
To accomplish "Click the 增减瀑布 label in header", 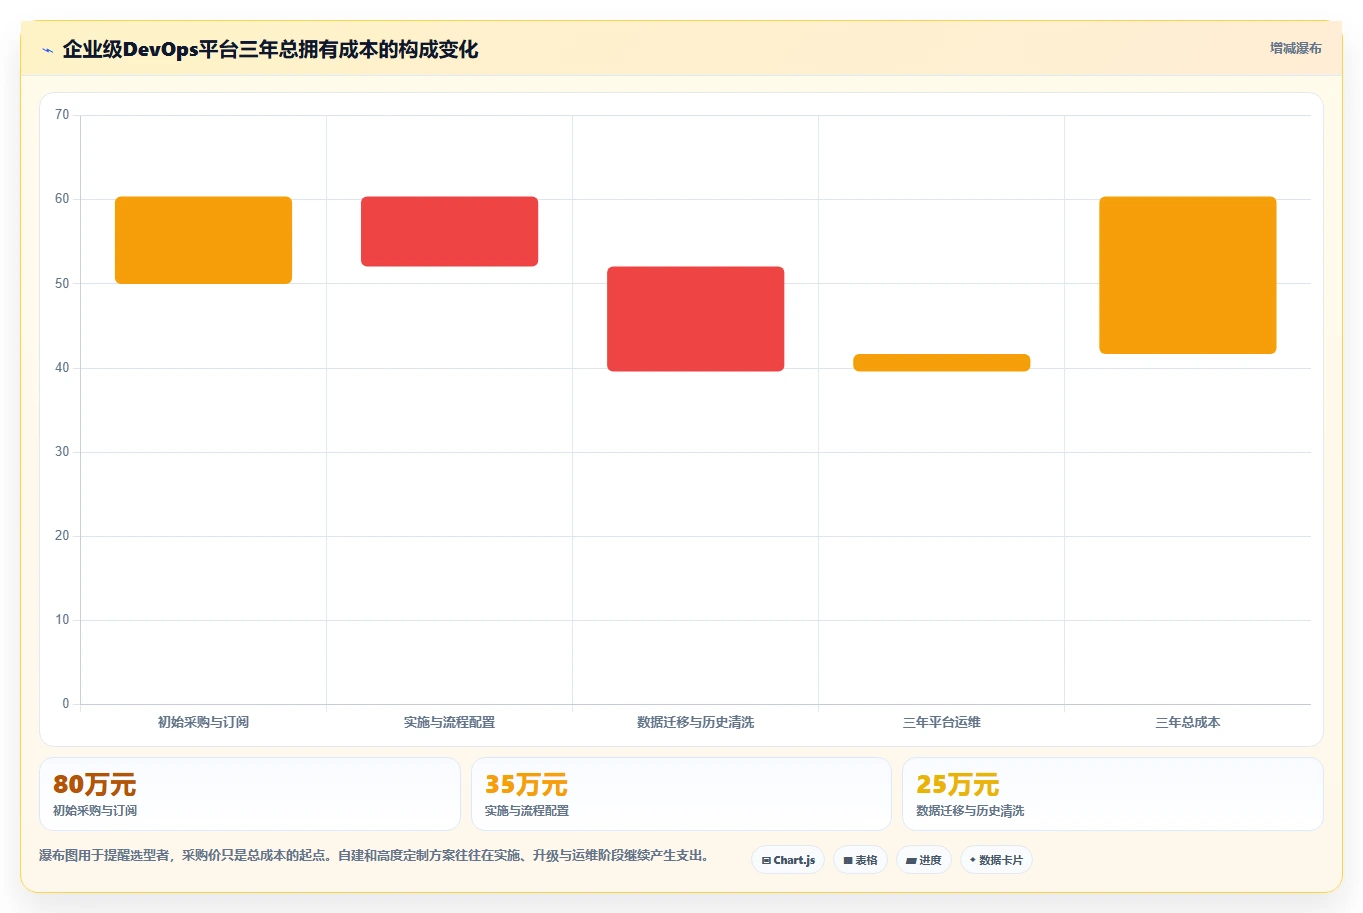I will pyautogui.click(x=1295, y=48).
